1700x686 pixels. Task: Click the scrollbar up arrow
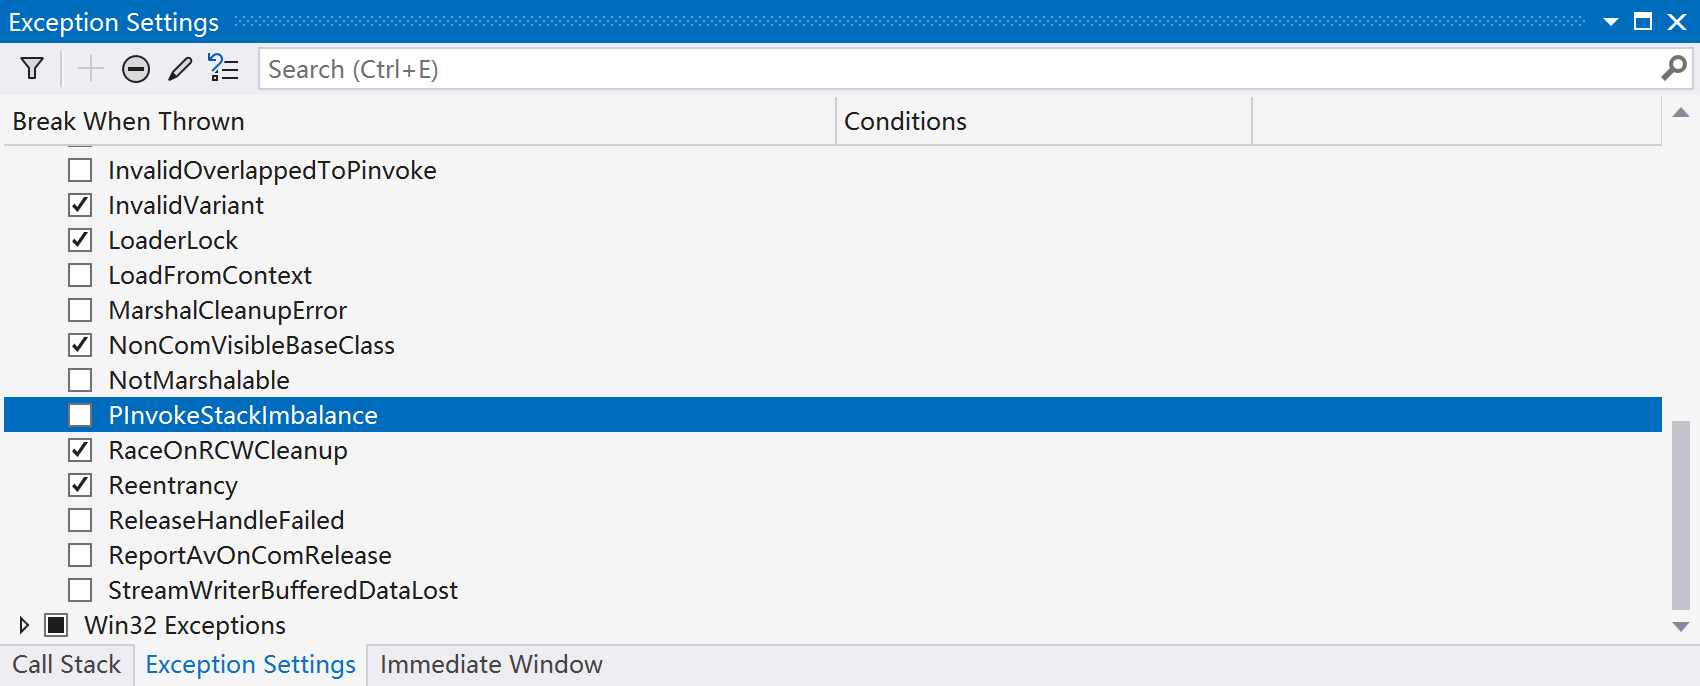pos(1681,113)
